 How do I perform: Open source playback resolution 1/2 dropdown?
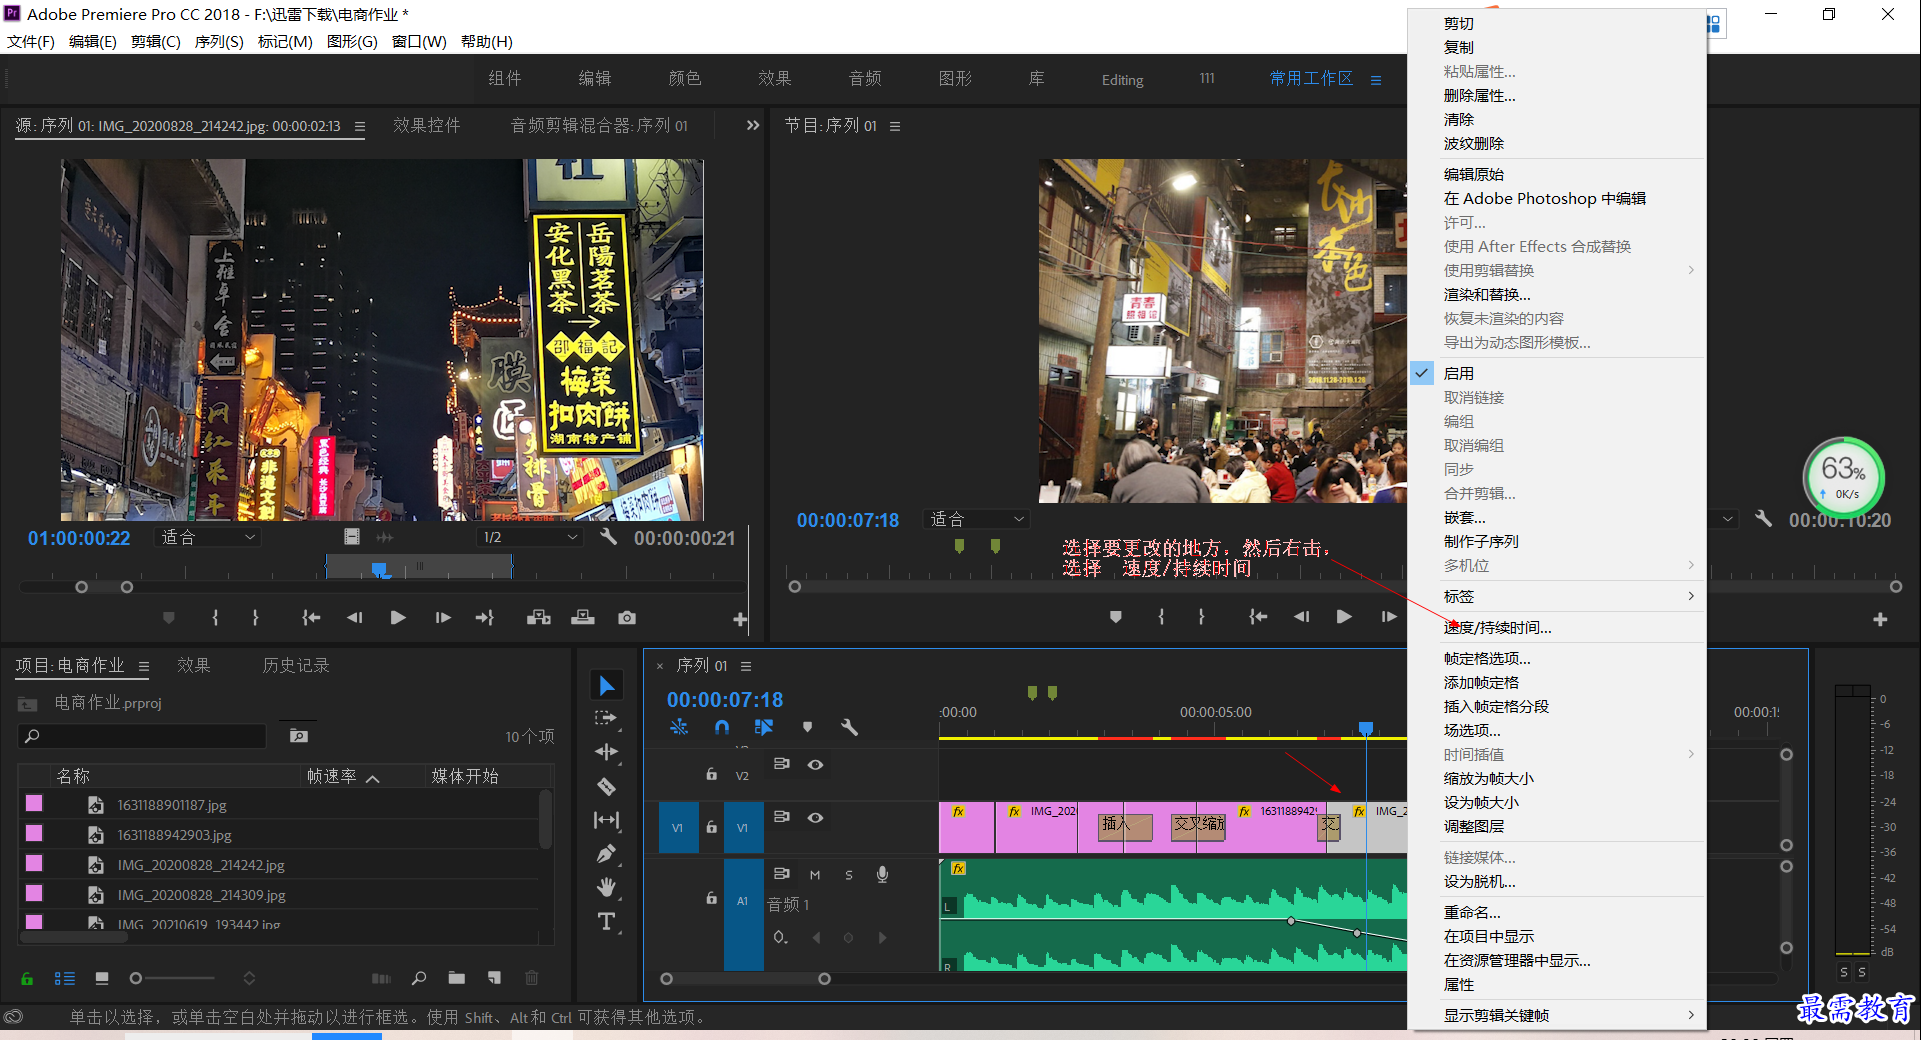[530, 537]
